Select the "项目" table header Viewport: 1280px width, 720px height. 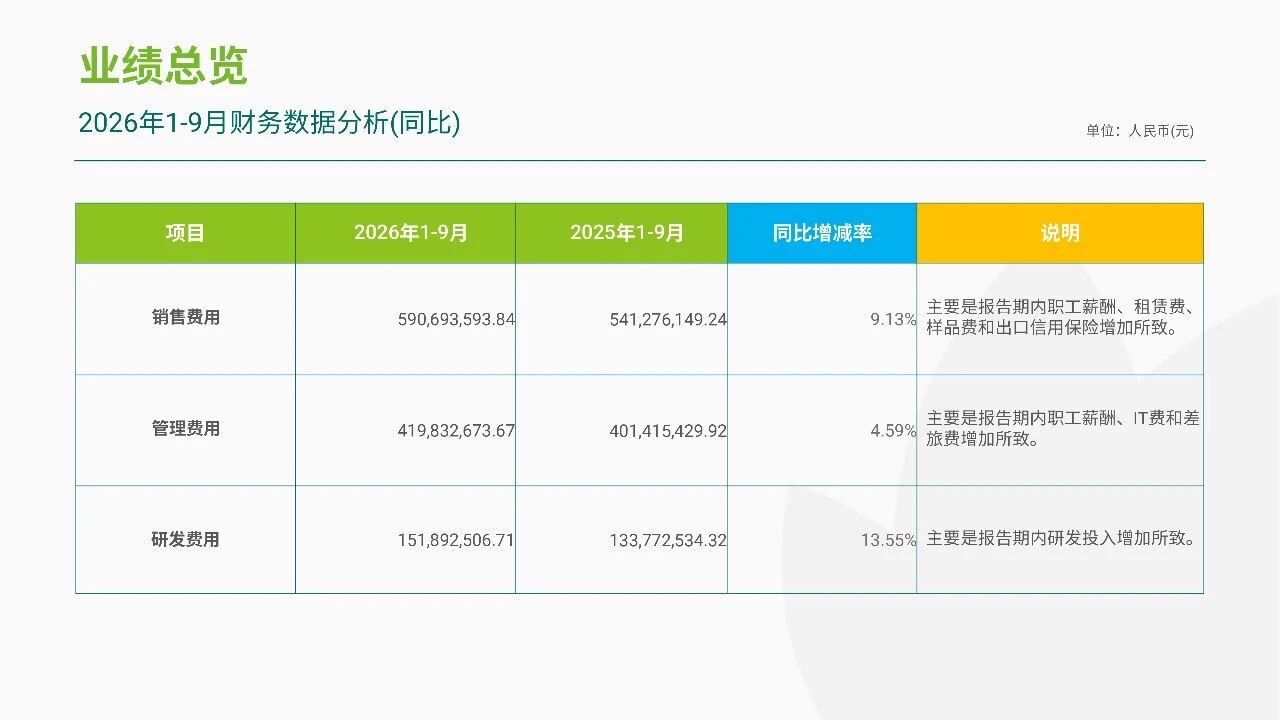click(x=185, y=233)
